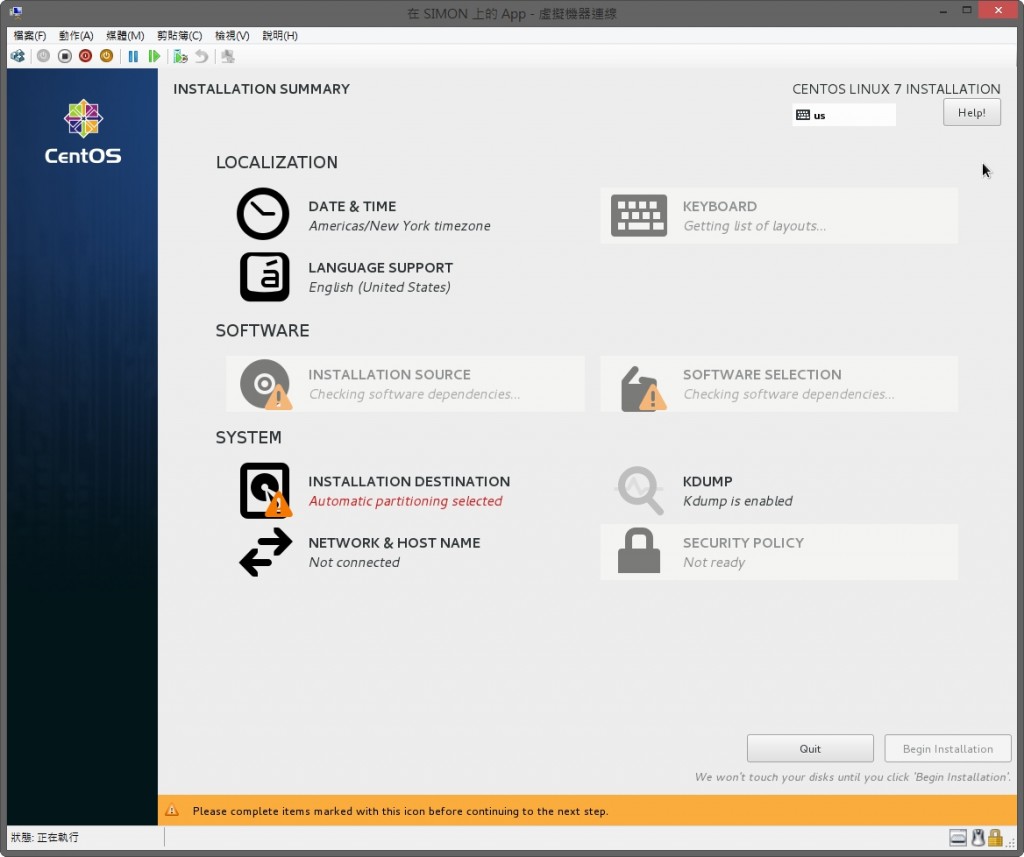Click the warning triangle in the orange notice bar
The height and width of the screenshot is (857, 1024).
(172, 811)
